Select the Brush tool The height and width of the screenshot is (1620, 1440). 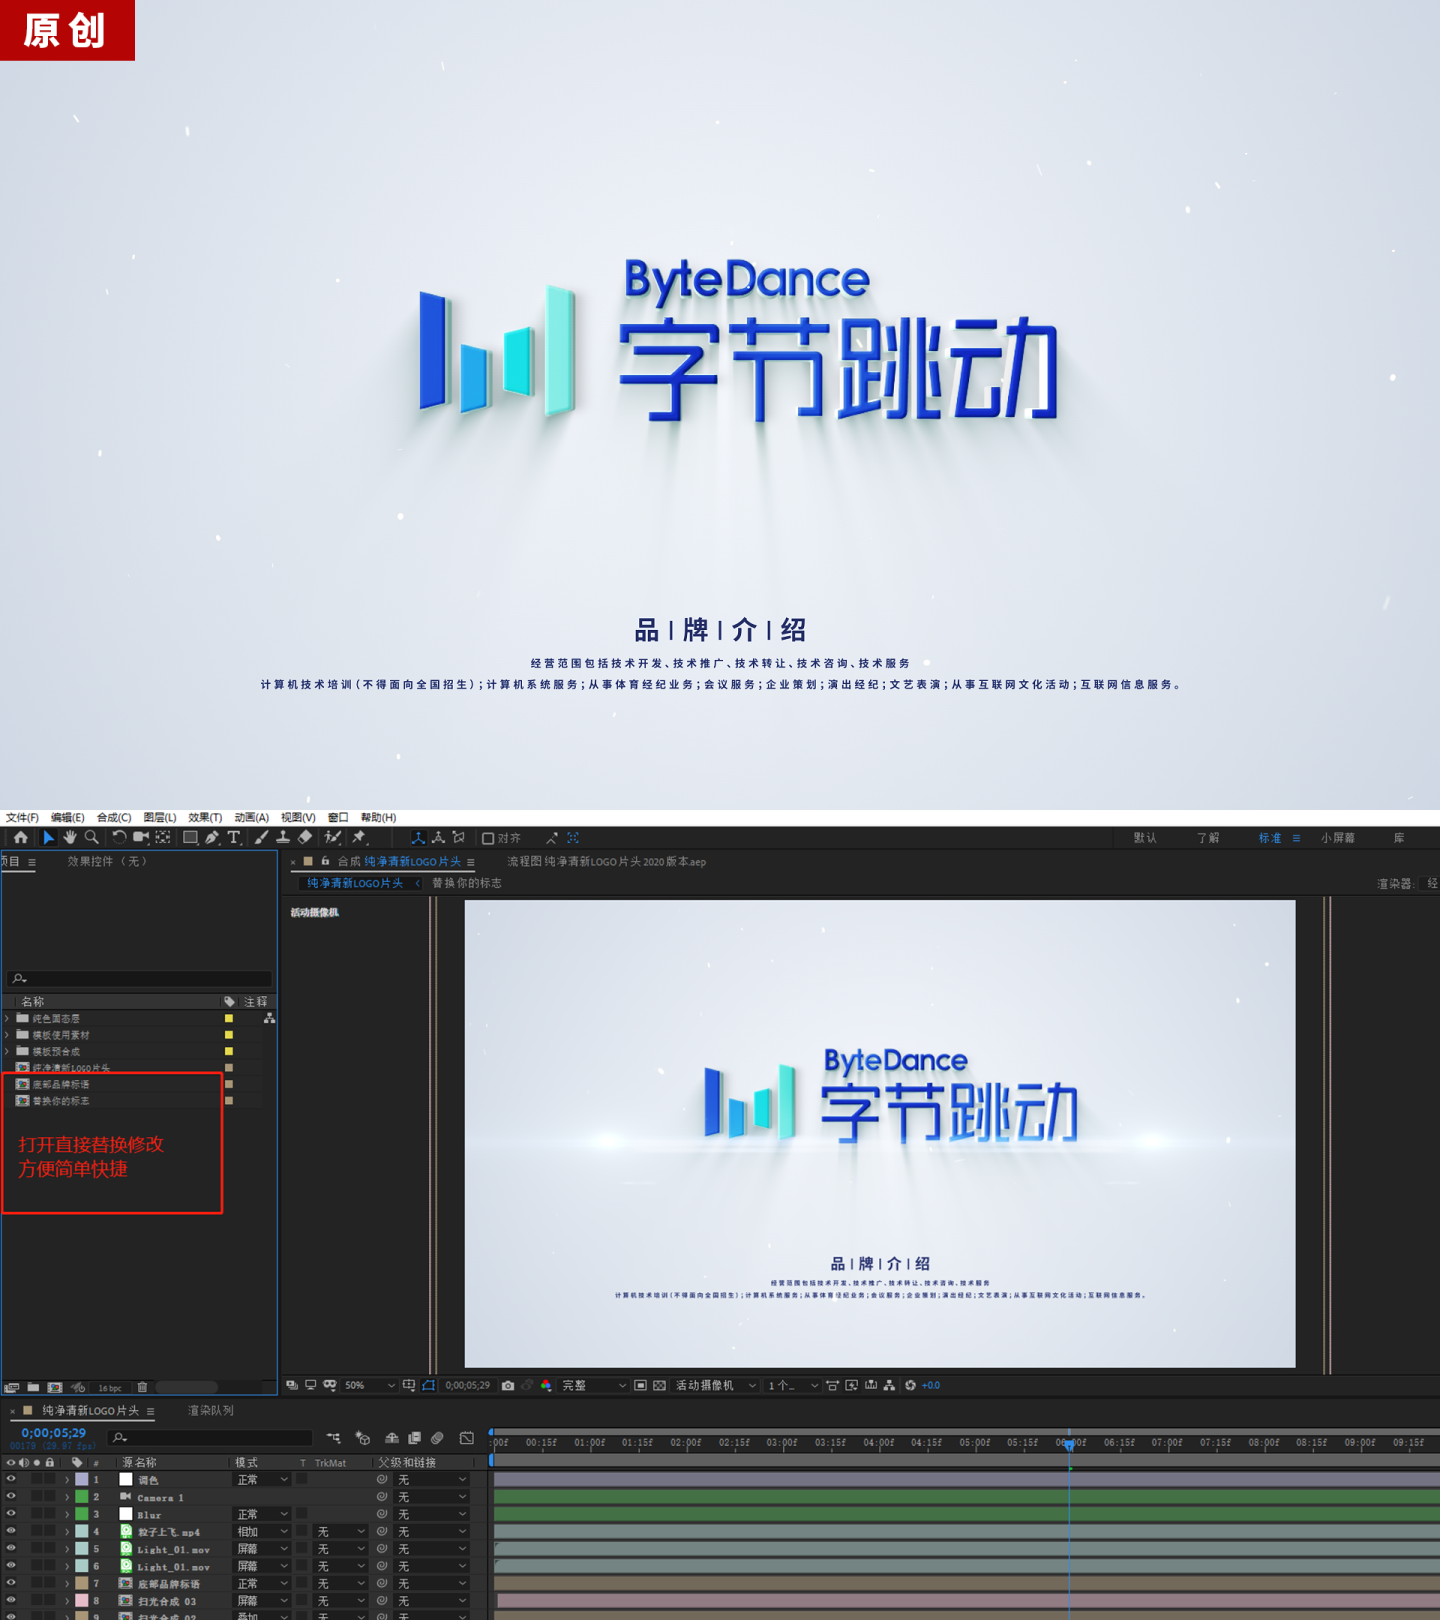tap(261, 838)
